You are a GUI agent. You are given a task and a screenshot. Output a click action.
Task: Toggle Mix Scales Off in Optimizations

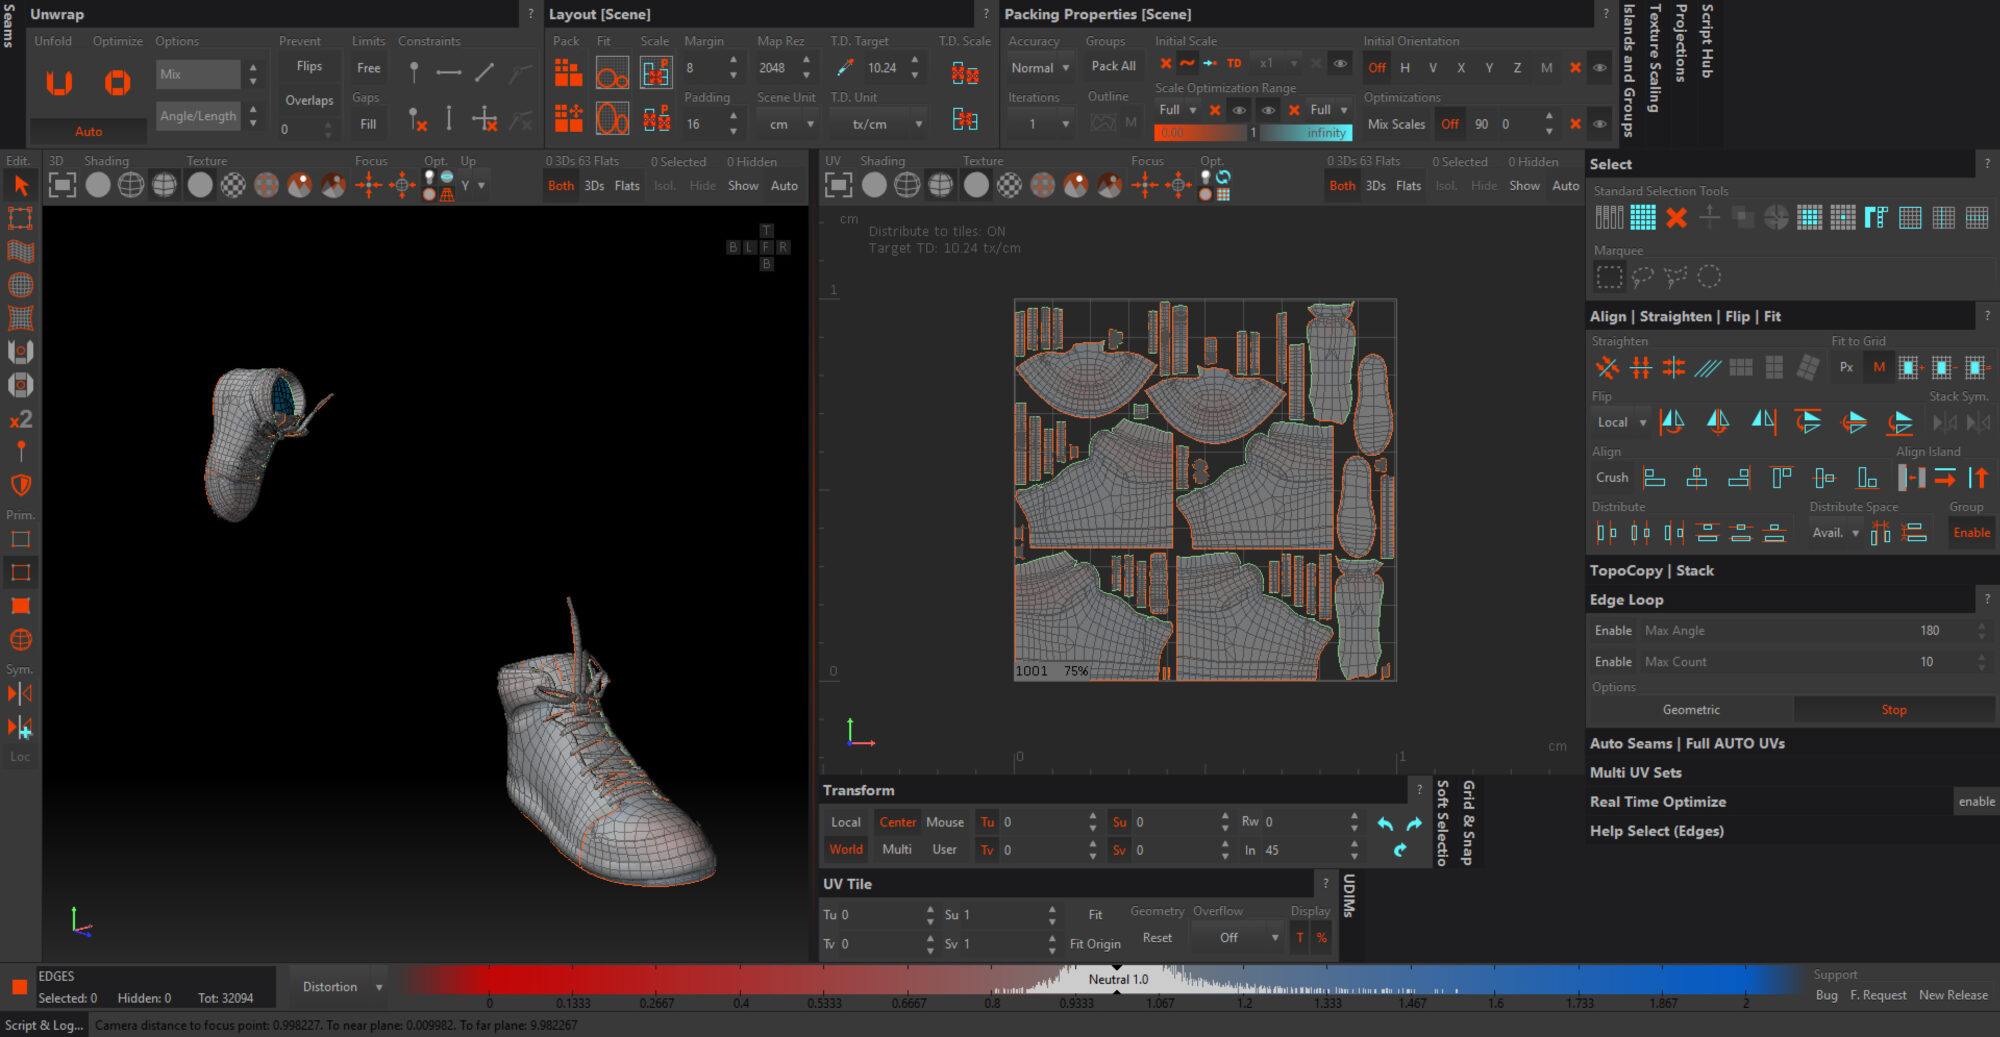(1450, 123)
